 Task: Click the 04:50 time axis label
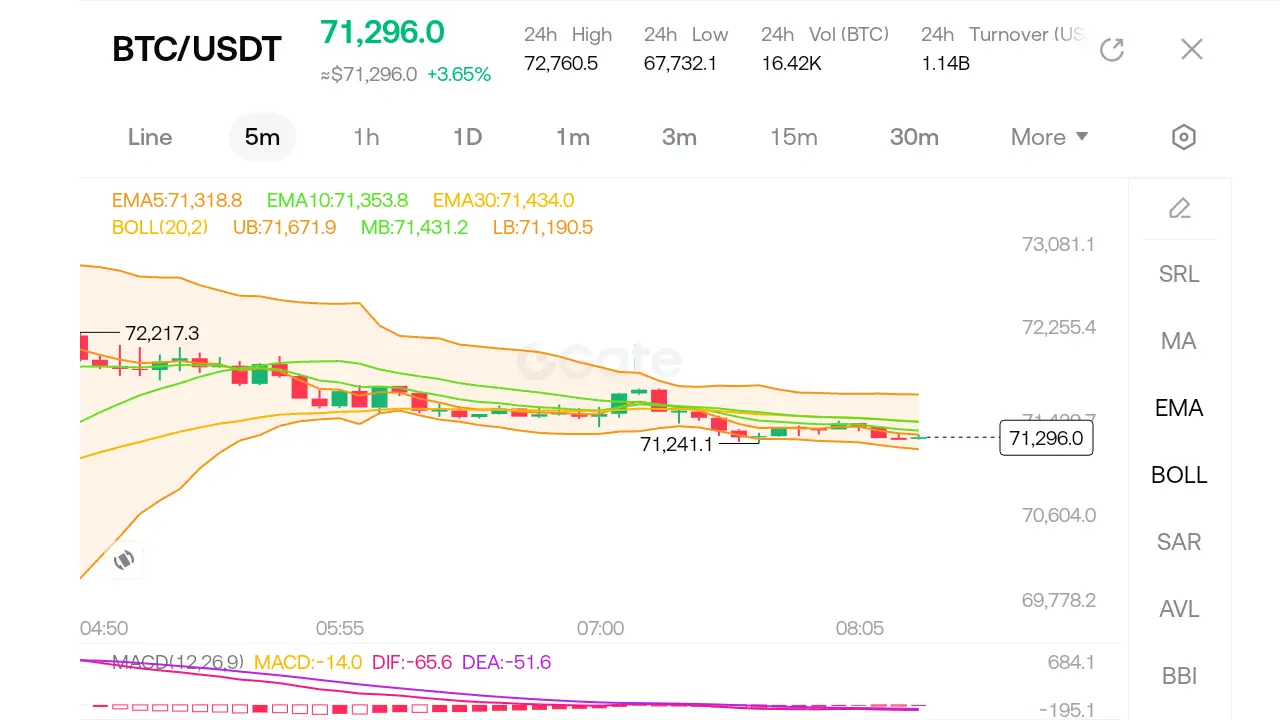pos(104,628)
